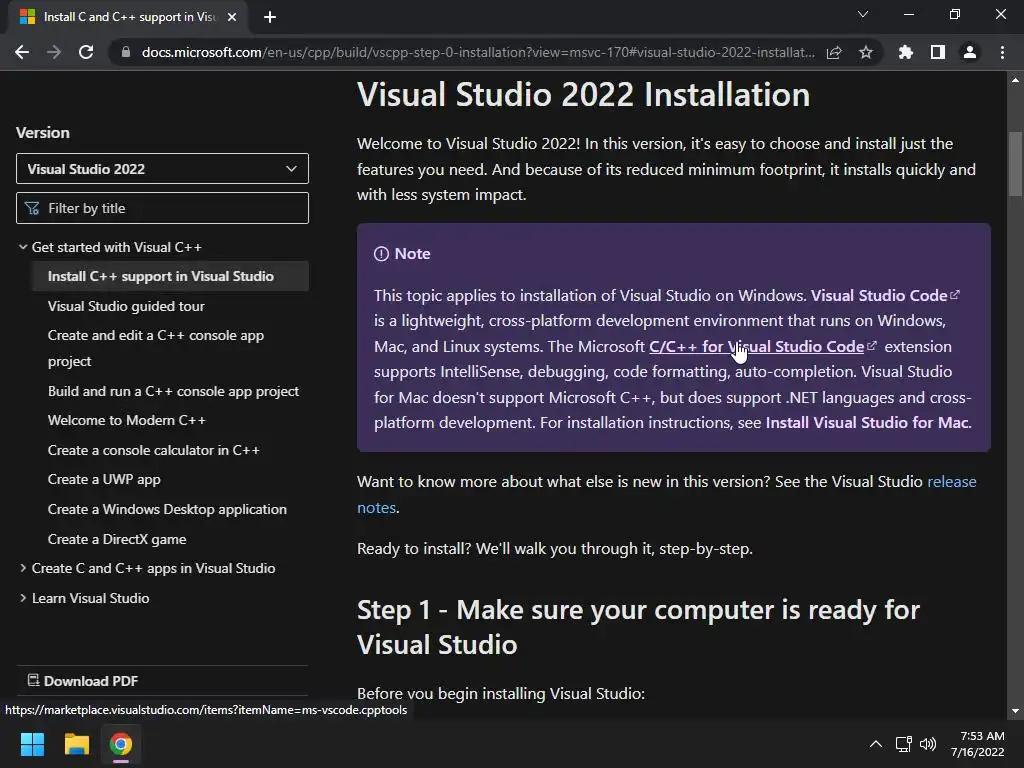Click the page scrollbar thumb
Image resolution: width=1024 pixels, height=768 pixels.
[x=1015, y=163]
